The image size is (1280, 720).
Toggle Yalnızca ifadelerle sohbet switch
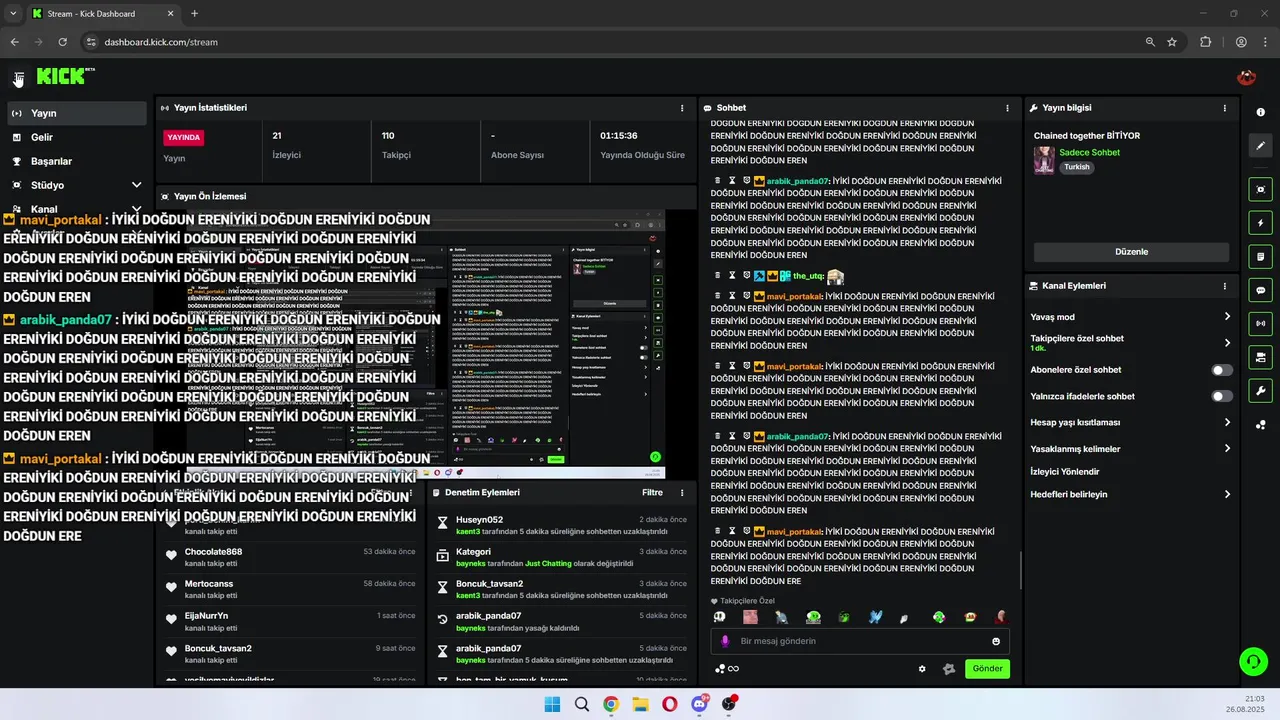[x=1222, y=396]
